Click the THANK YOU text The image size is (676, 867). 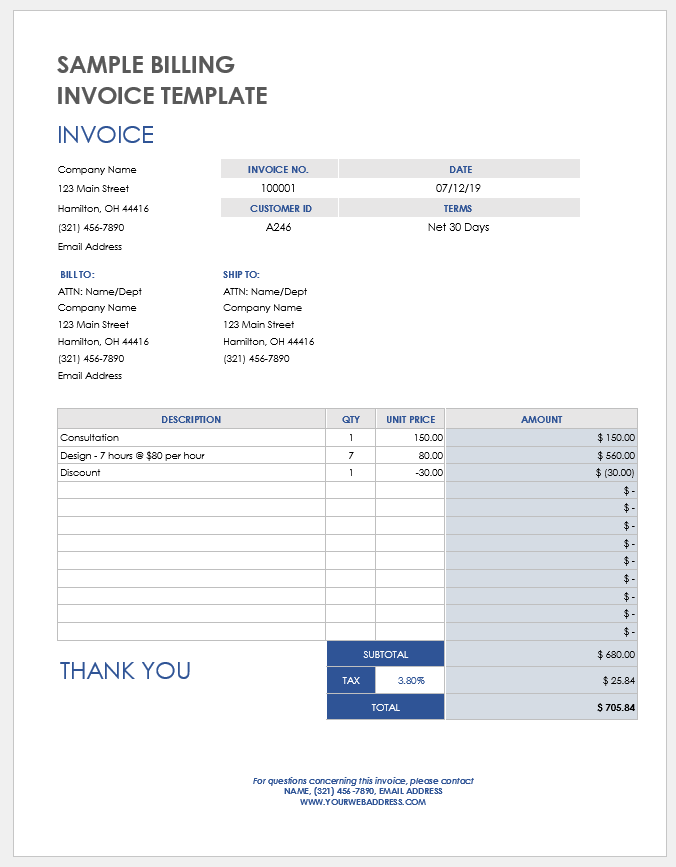click(125, 671)
